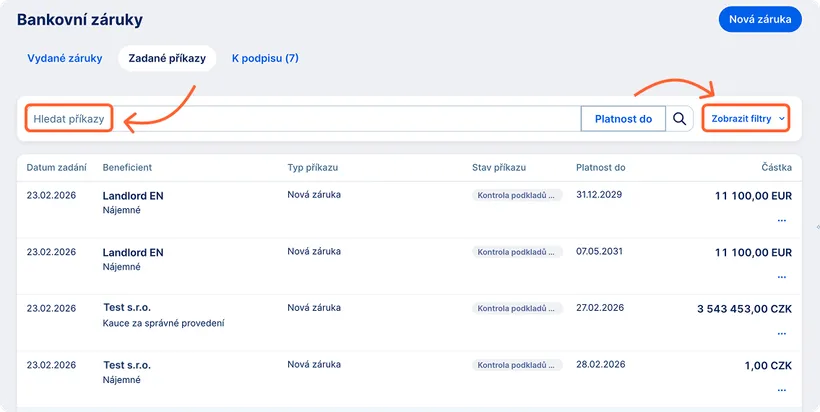Open Test s.r.o. Kauce za správné provedení order
Image resolution: width=820 pixels, height=412 pixels.
point(409,323)
